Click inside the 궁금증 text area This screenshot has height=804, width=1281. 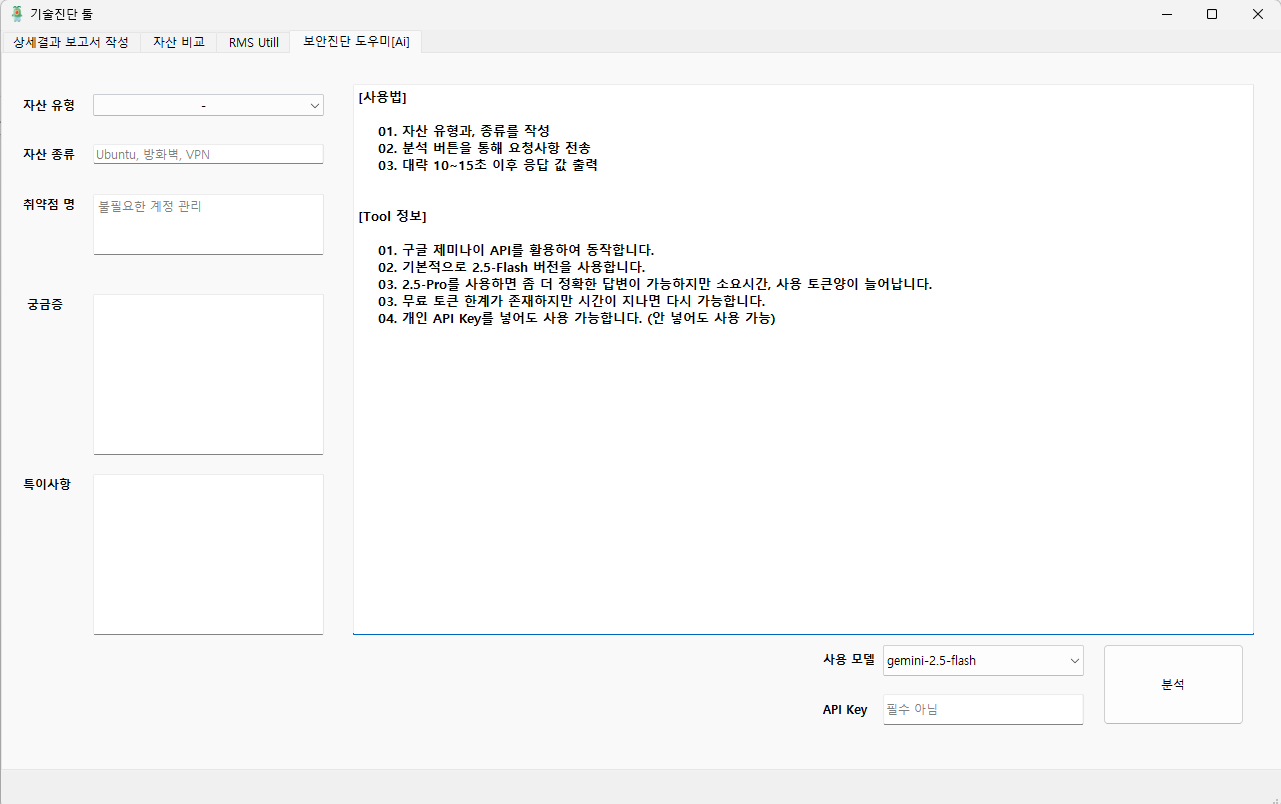click(208, 374)
